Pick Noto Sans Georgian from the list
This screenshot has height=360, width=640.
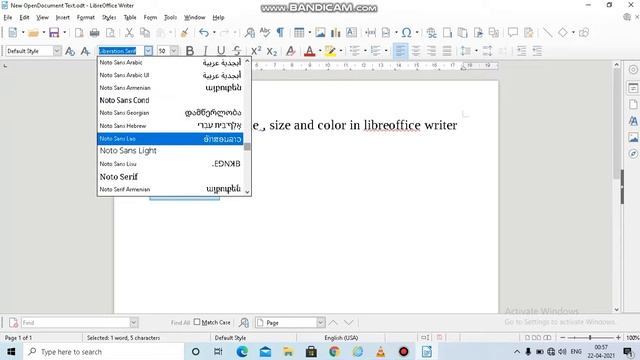[170, 113]
